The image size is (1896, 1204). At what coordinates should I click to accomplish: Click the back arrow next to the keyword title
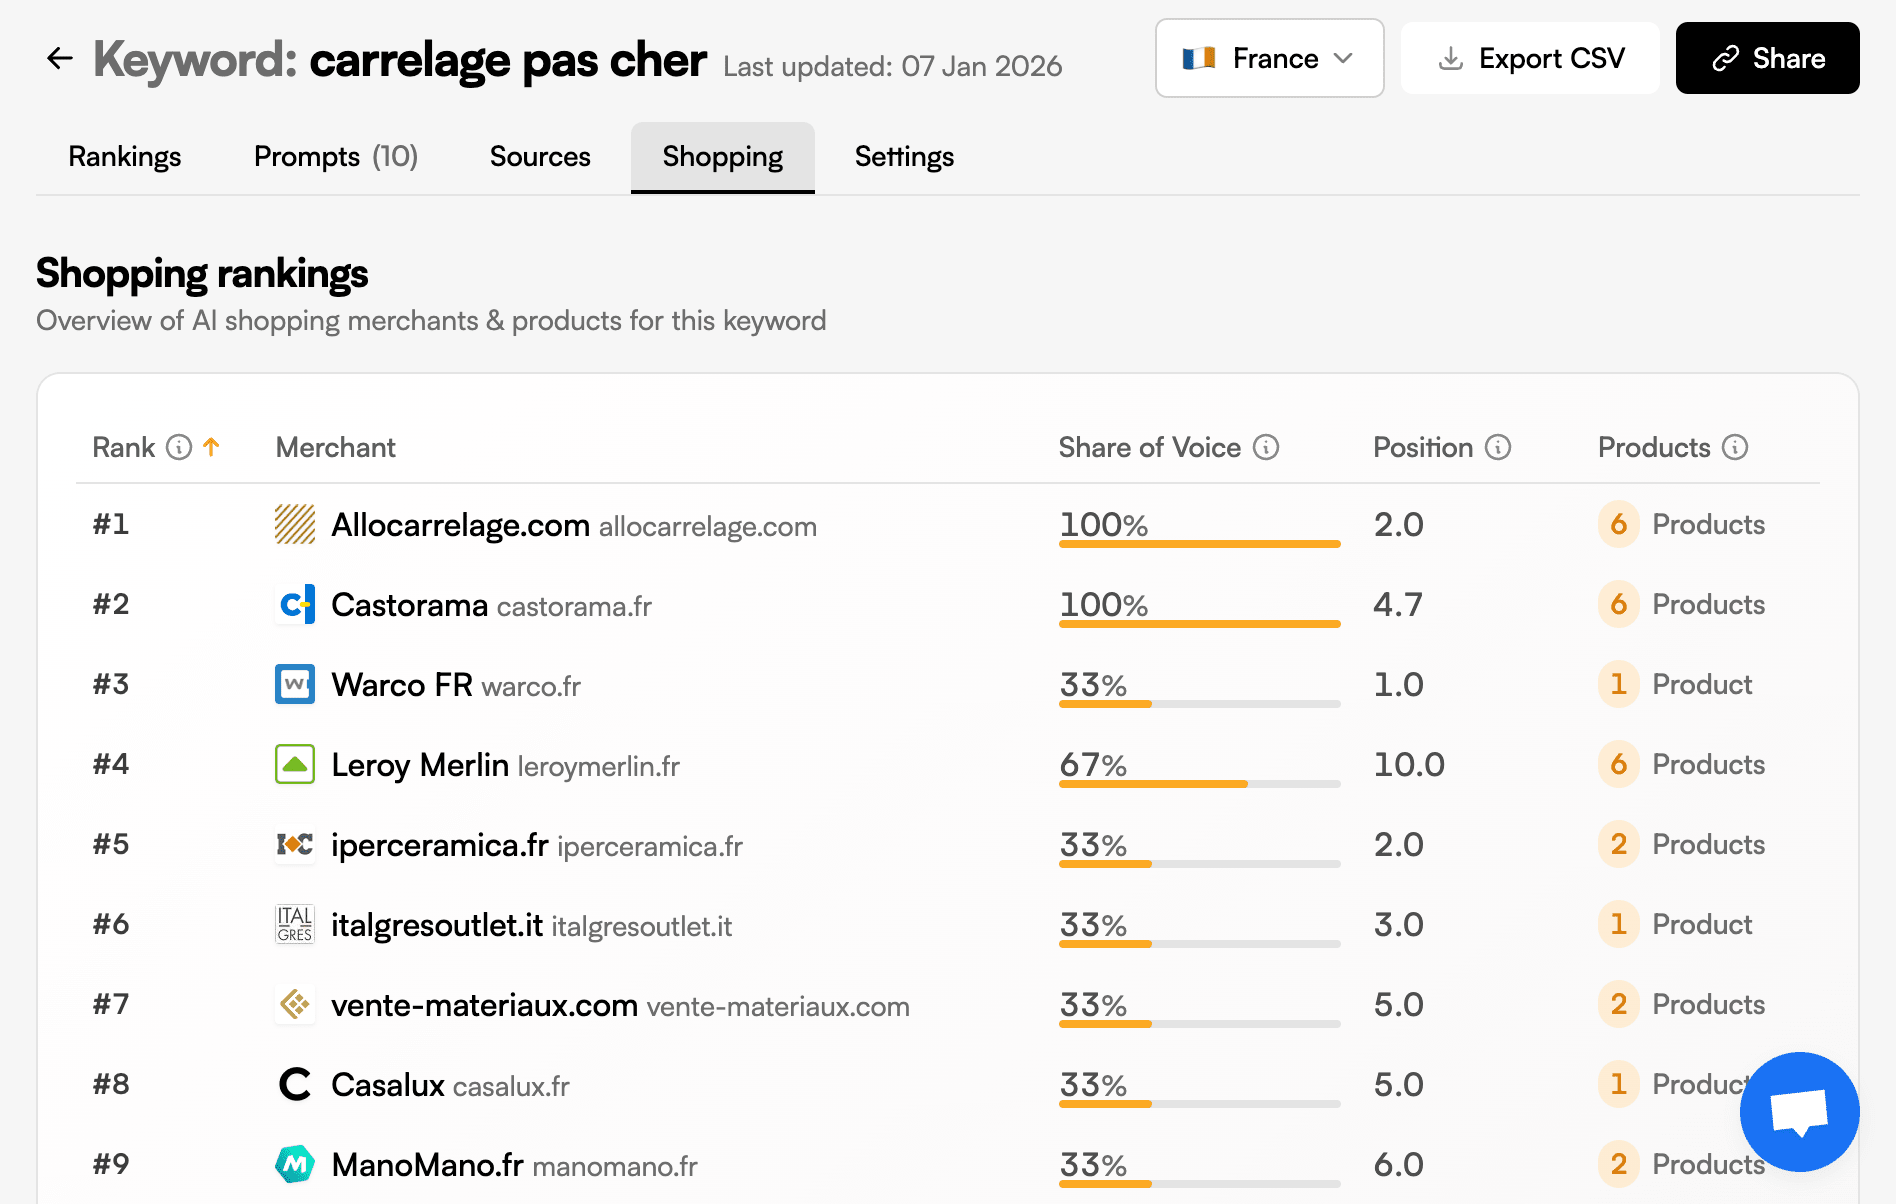60,58
